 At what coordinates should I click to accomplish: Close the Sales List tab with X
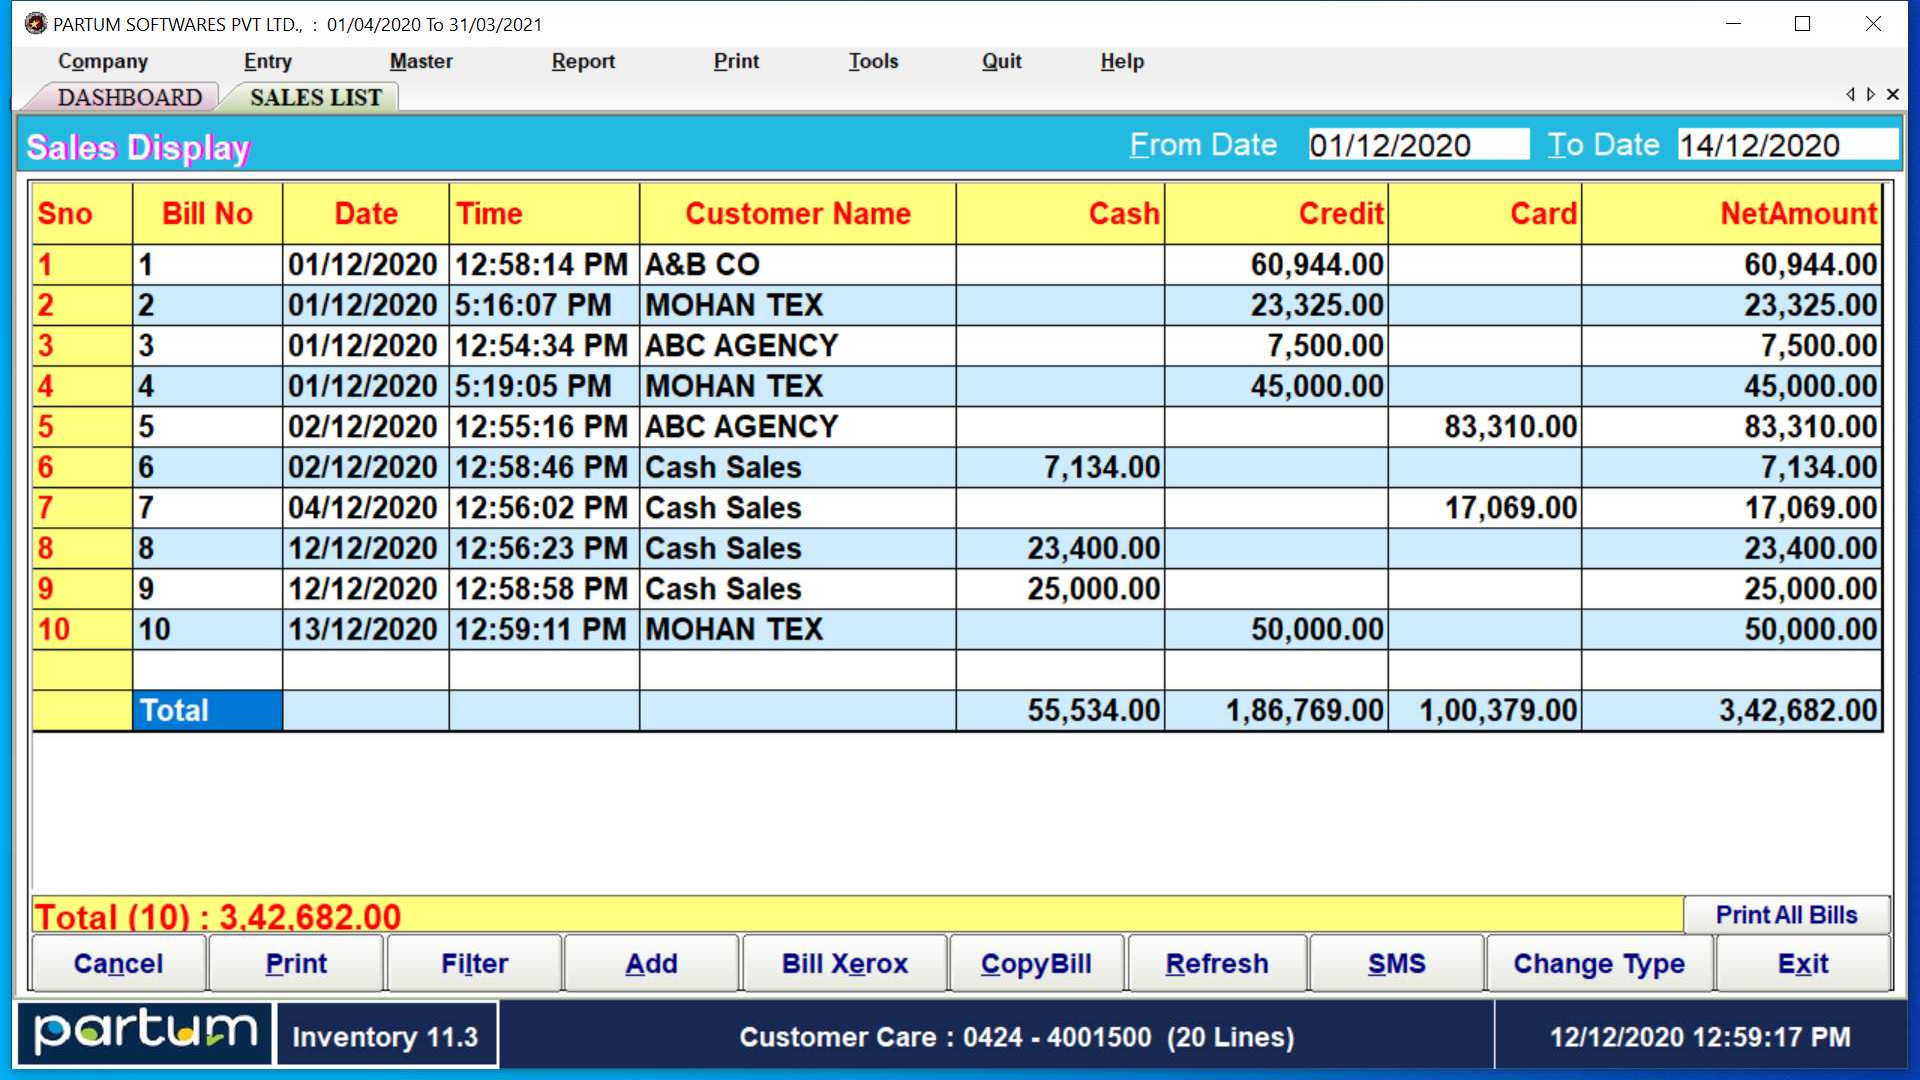click(x=1892, y=94)
